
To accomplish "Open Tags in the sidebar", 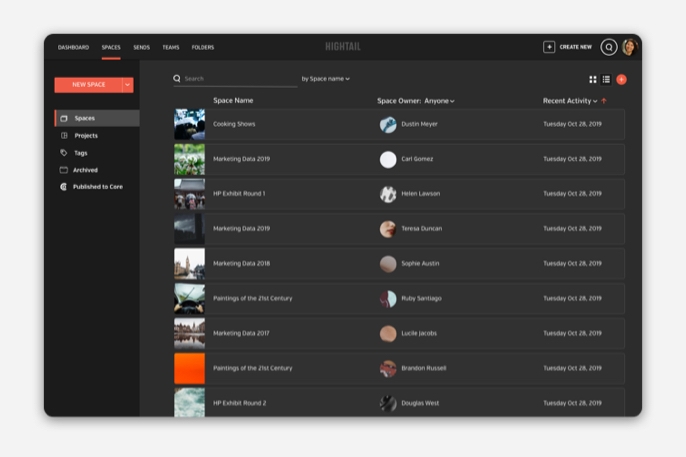I will [x=80, y=153].
